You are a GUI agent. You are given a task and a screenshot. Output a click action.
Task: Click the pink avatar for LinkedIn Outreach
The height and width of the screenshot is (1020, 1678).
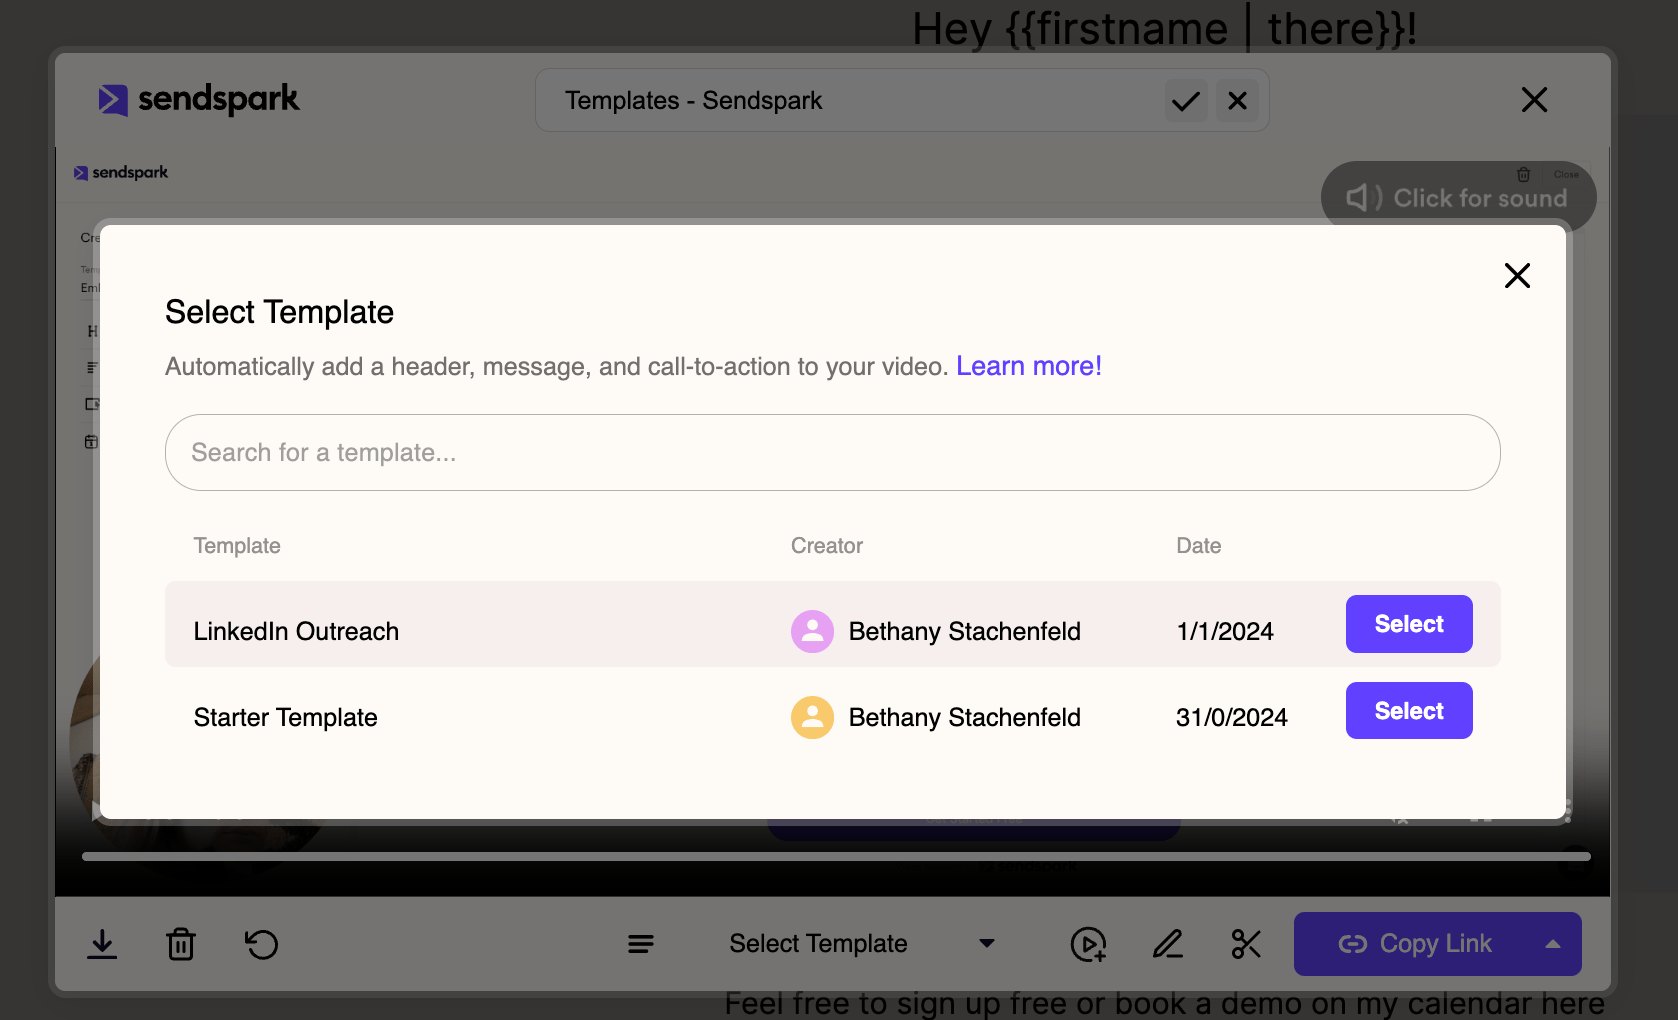pos(812,631)
